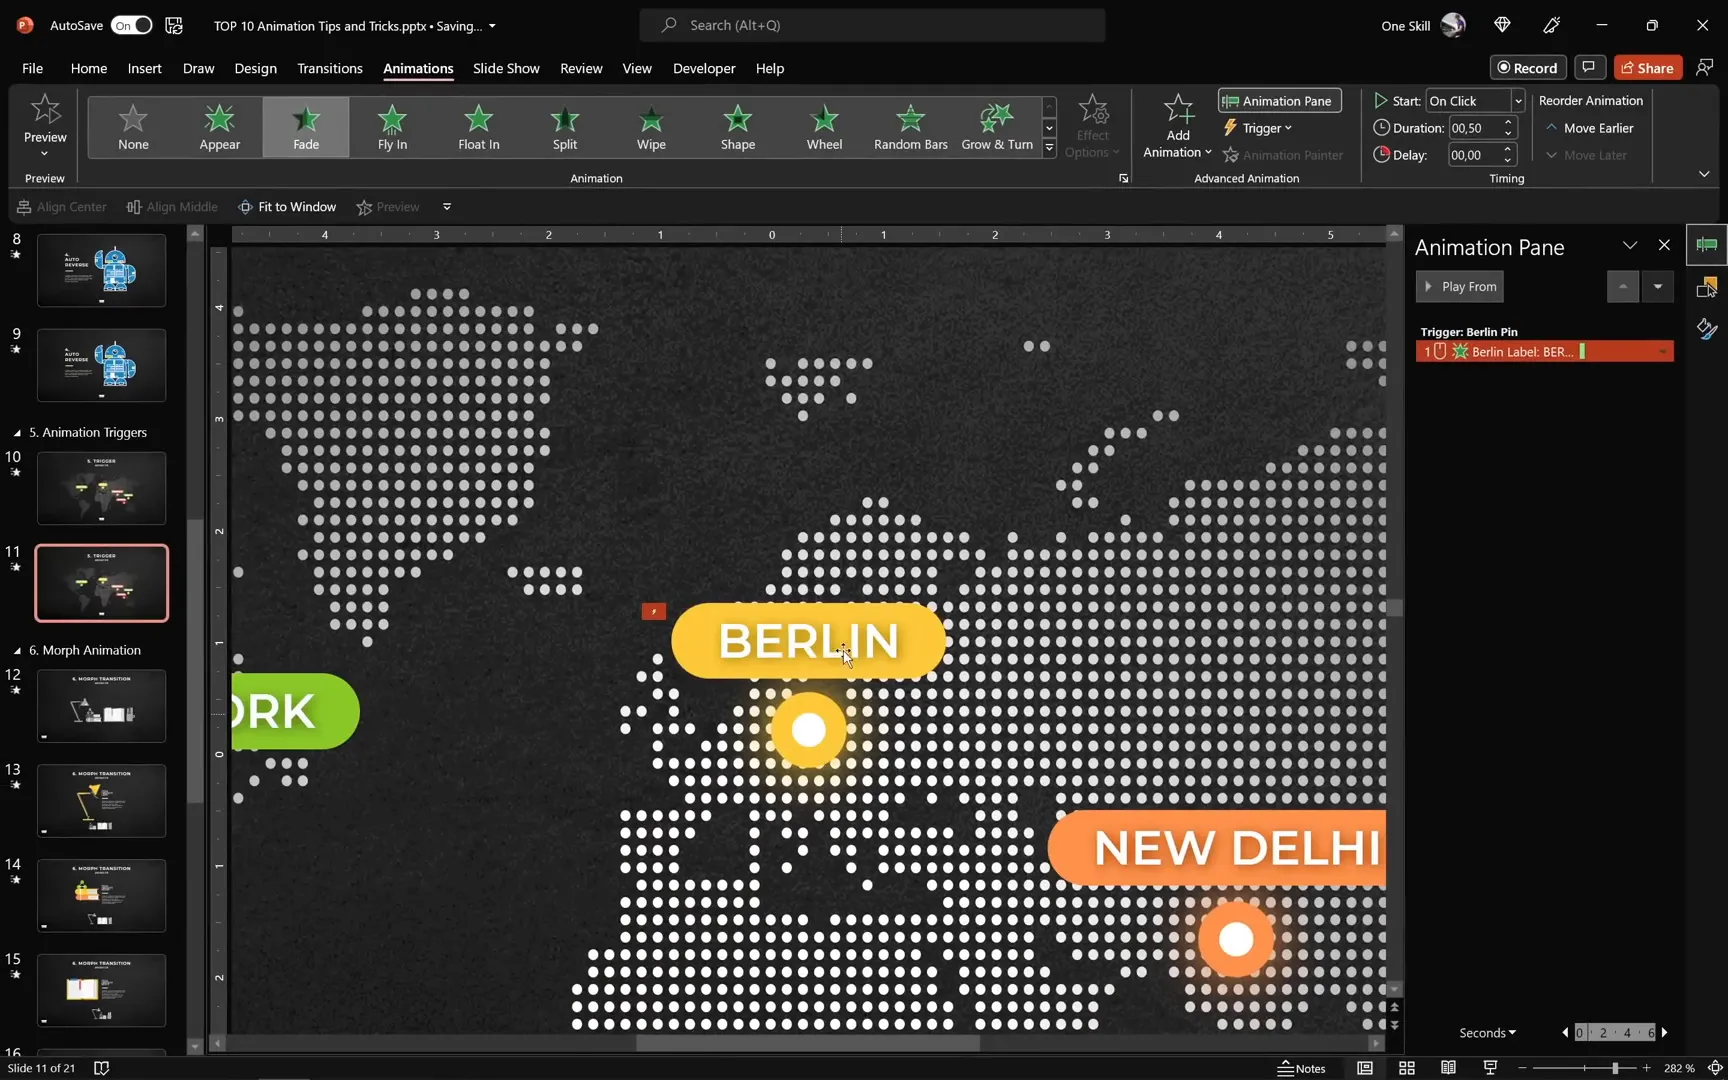Start Slide Show from status bar icon
The image size is (1728, 1080).
[x=1490, y=1068]
